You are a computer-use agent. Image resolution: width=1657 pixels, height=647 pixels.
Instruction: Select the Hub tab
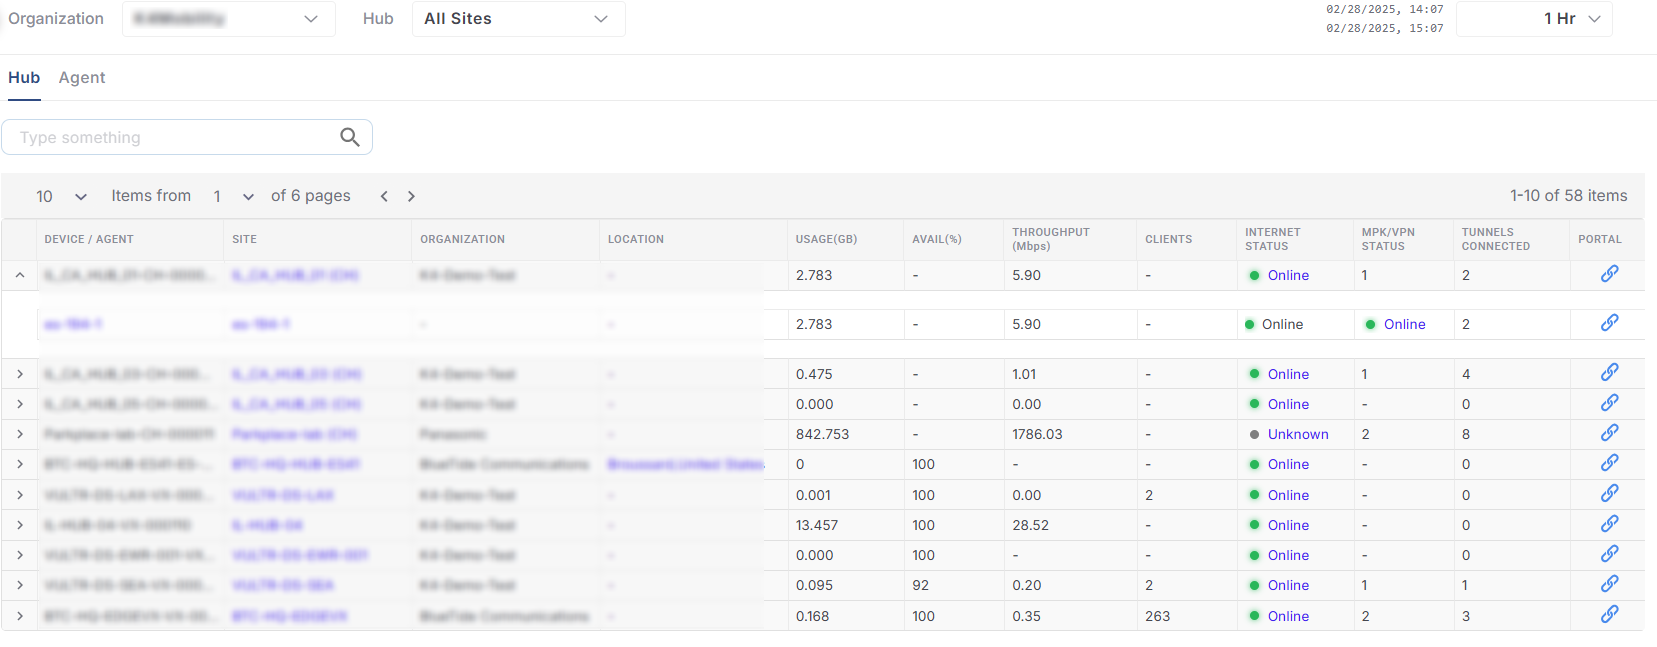(24, 78)
